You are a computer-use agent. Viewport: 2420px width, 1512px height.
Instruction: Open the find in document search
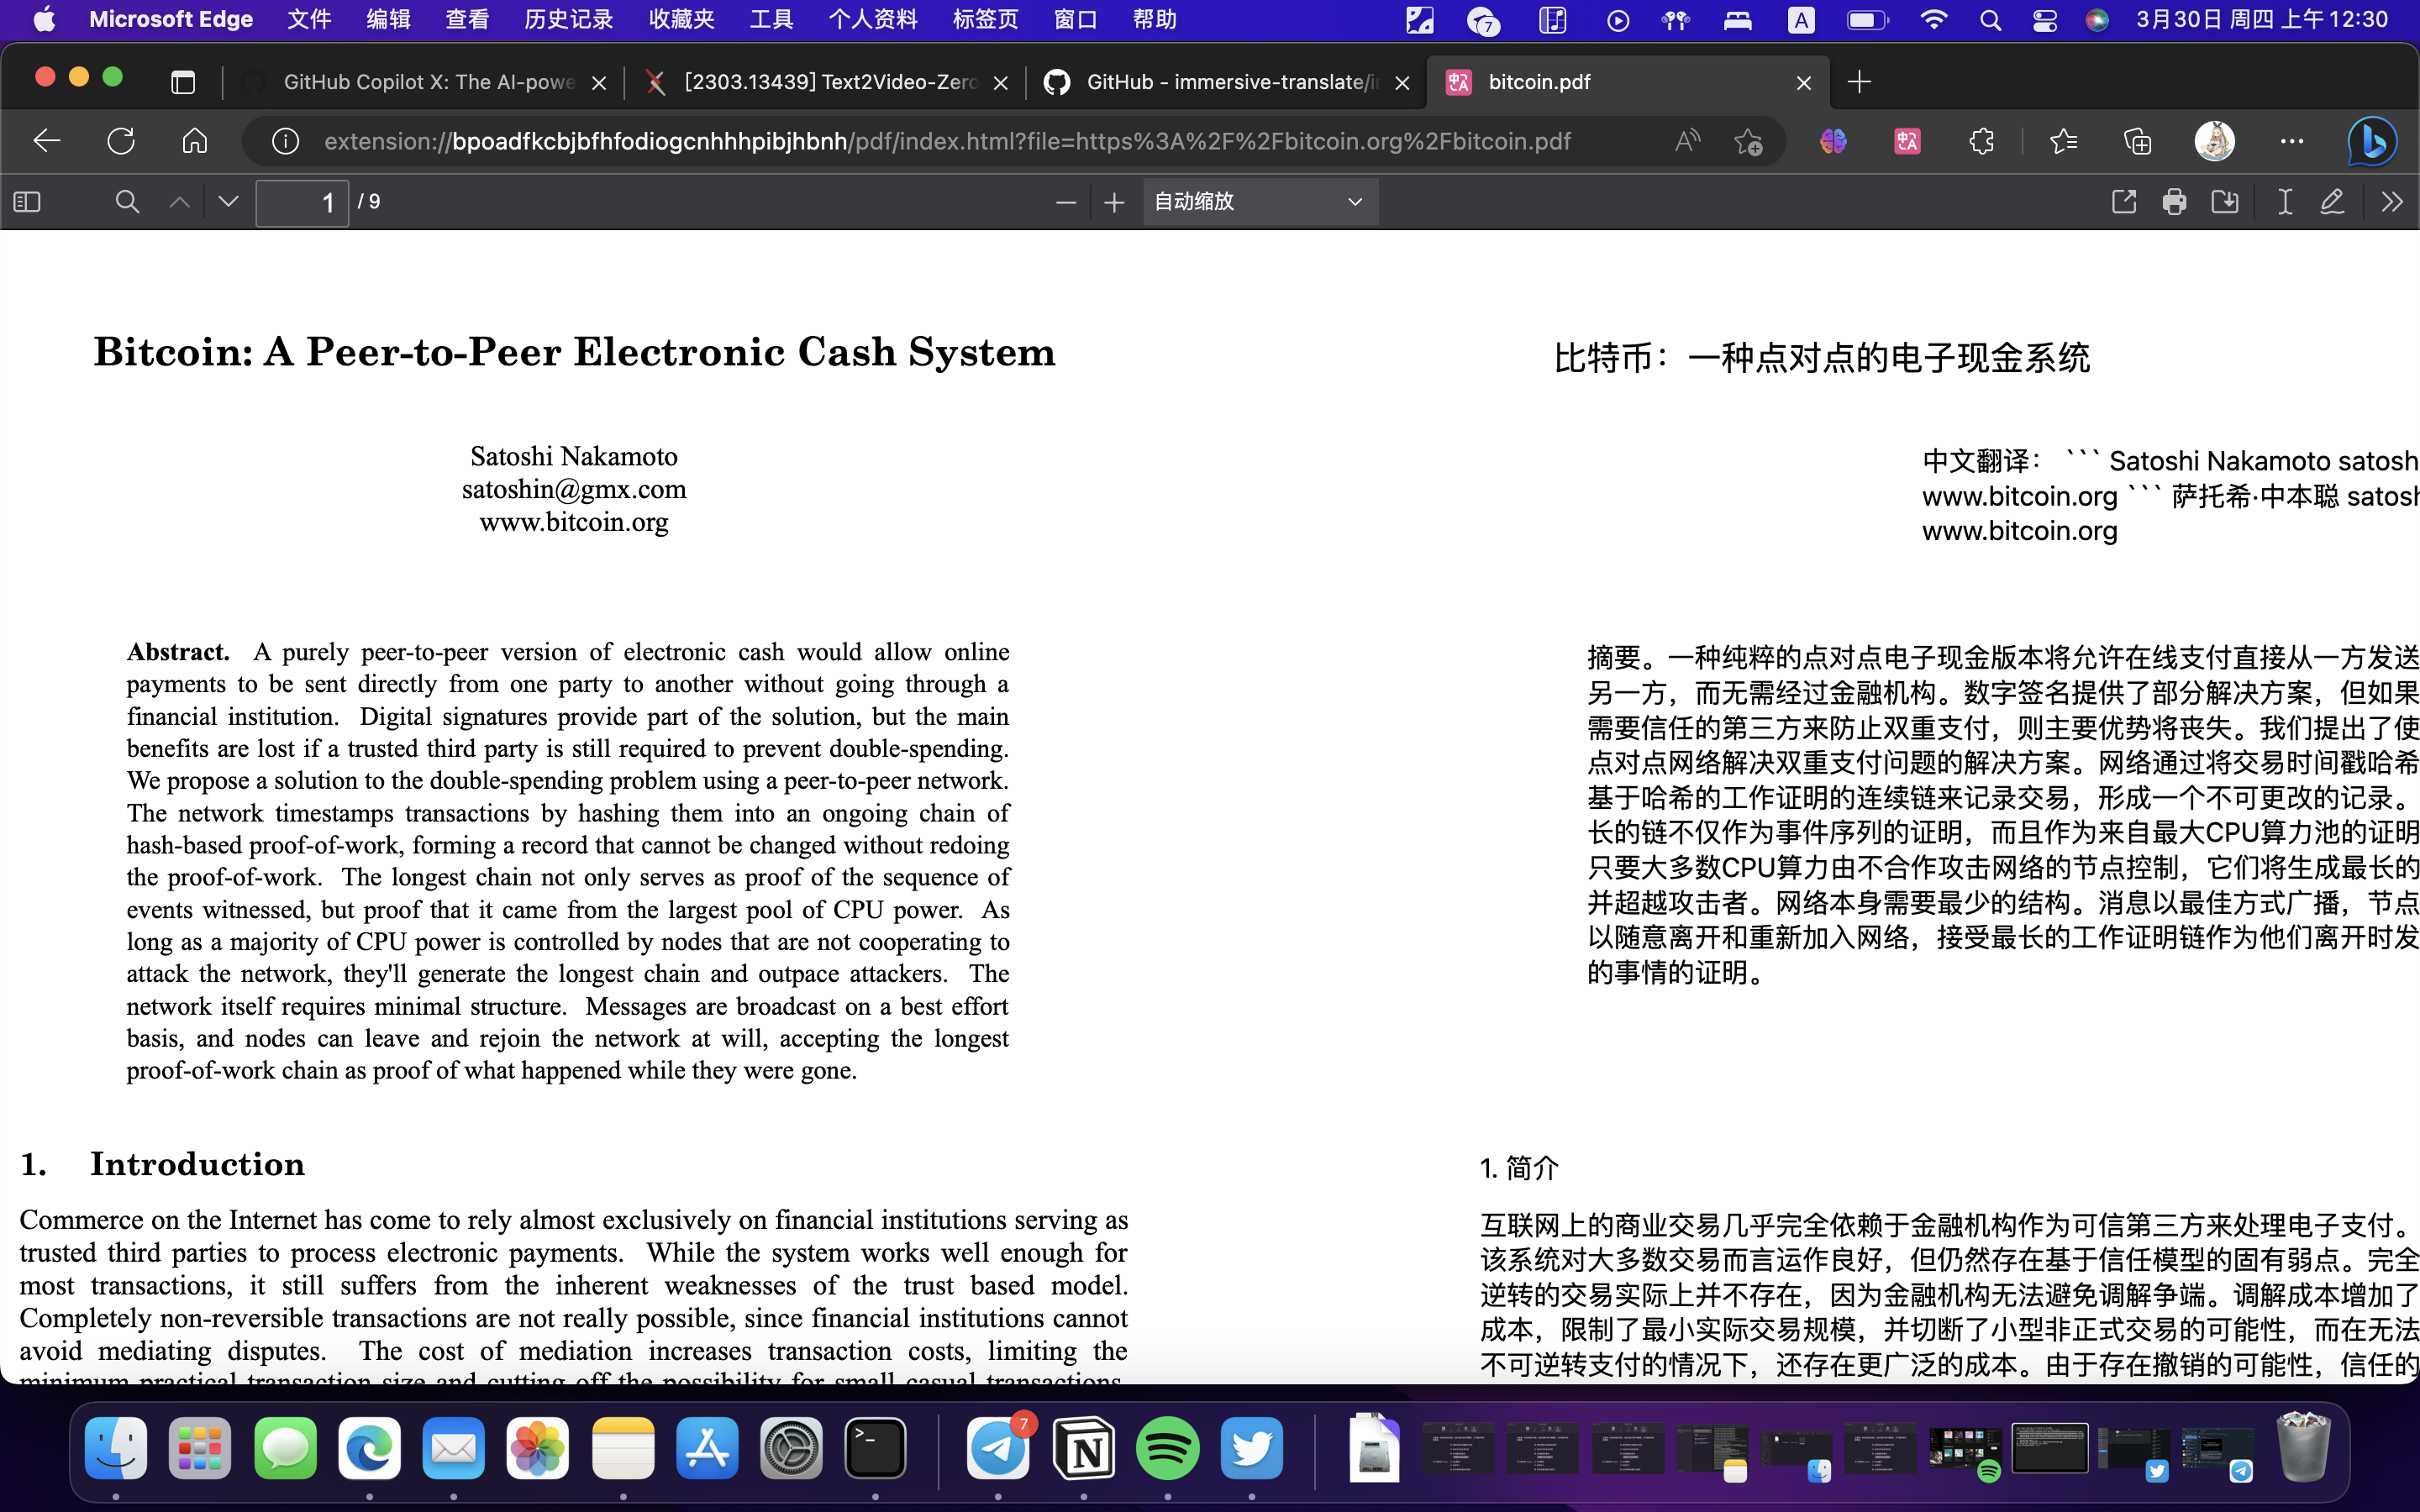pyautogui.click(x=127, y=202)
